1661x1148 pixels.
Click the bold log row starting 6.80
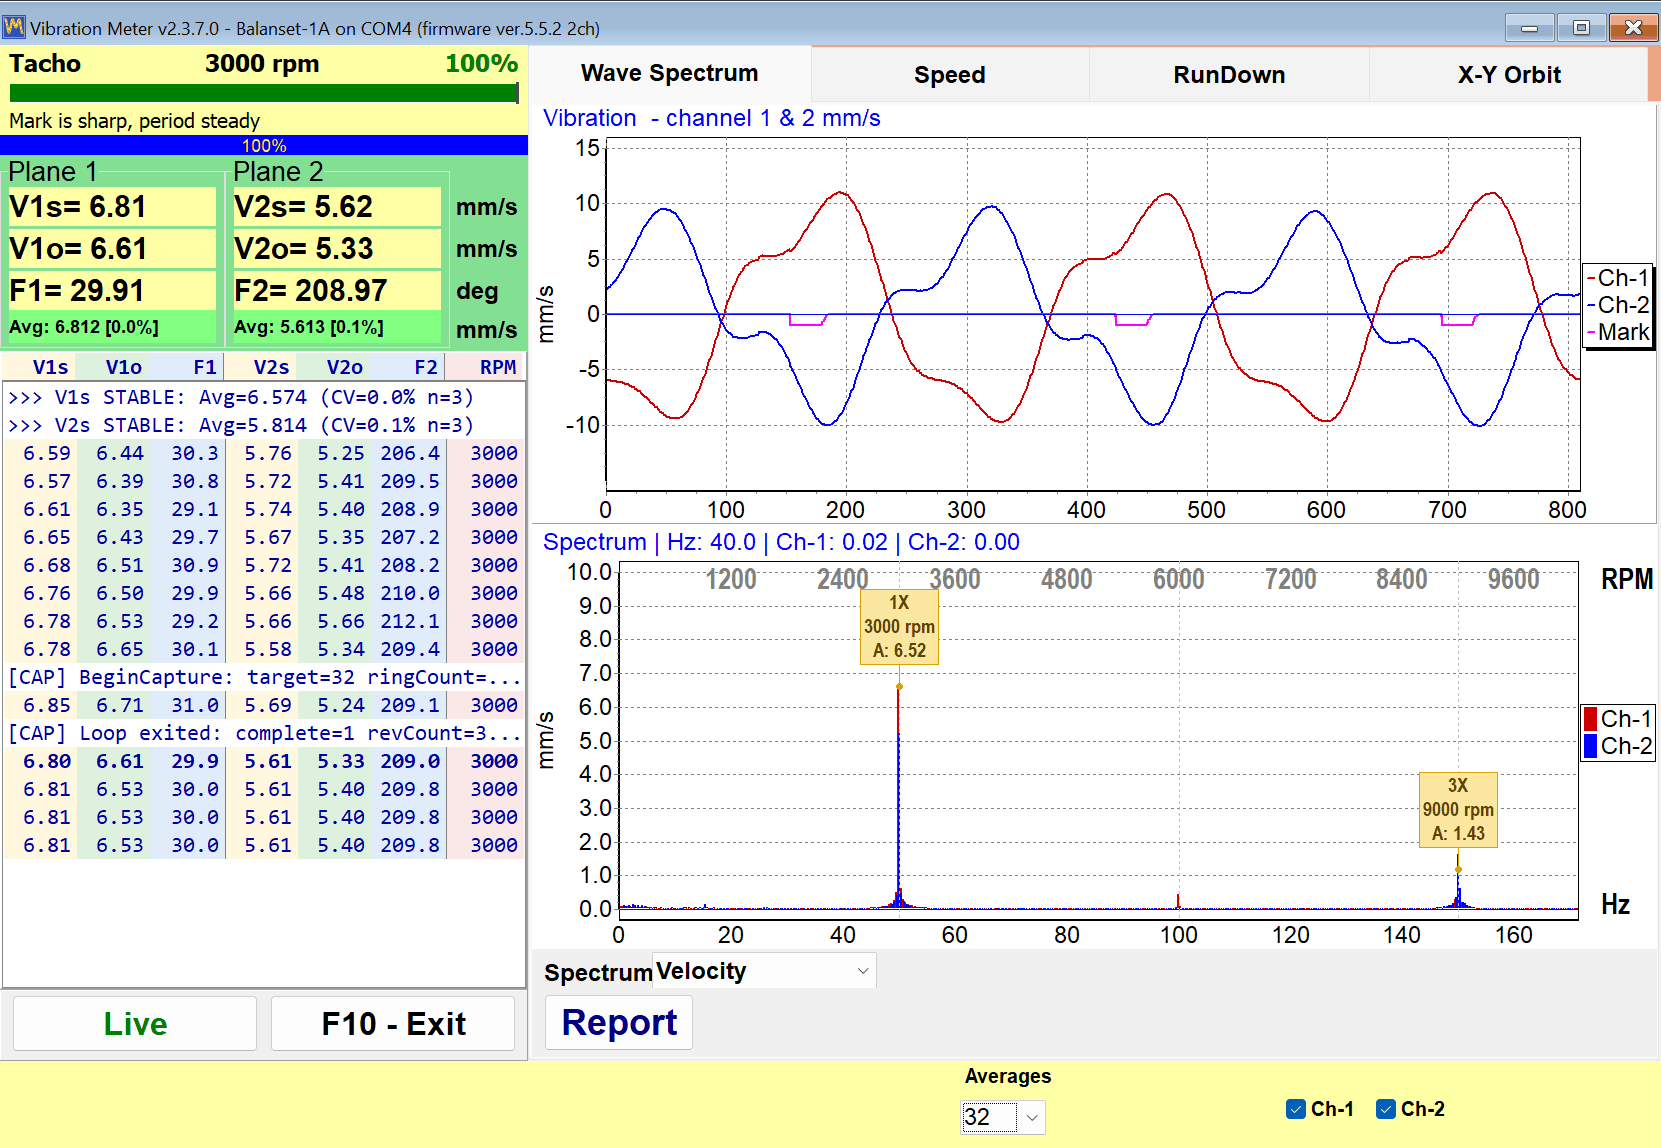tap(264, 761)
